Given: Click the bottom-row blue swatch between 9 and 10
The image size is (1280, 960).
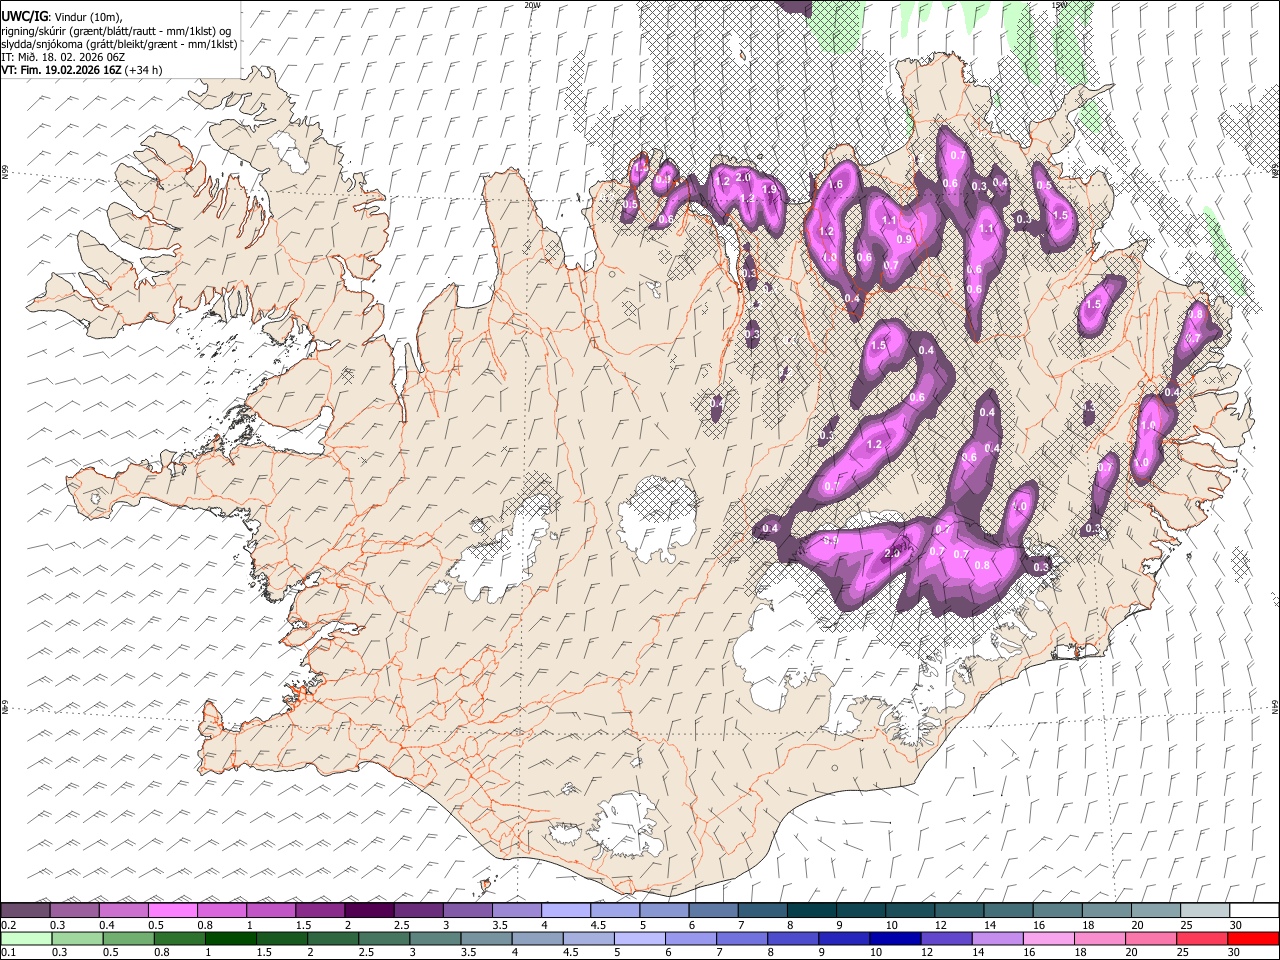Looking at the screenshot, I should point(843,938).
